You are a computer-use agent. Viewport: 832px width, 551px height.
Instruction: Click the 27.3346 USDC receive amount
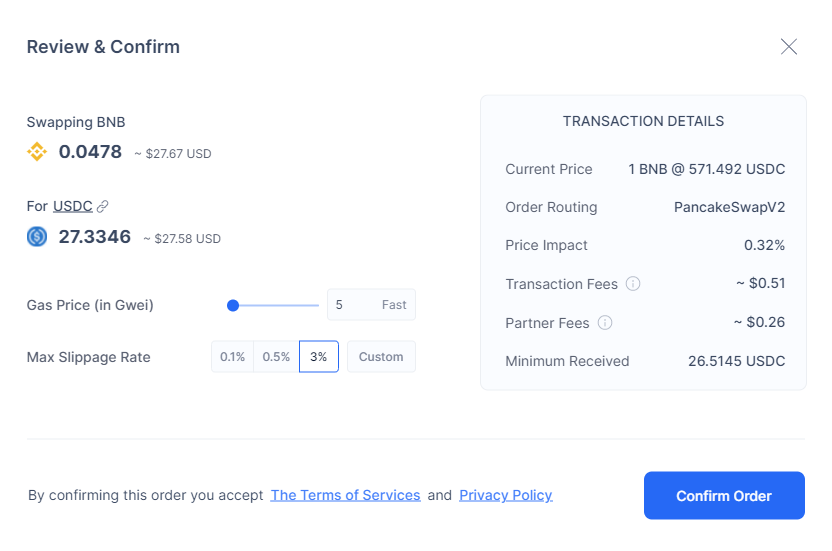95,237
